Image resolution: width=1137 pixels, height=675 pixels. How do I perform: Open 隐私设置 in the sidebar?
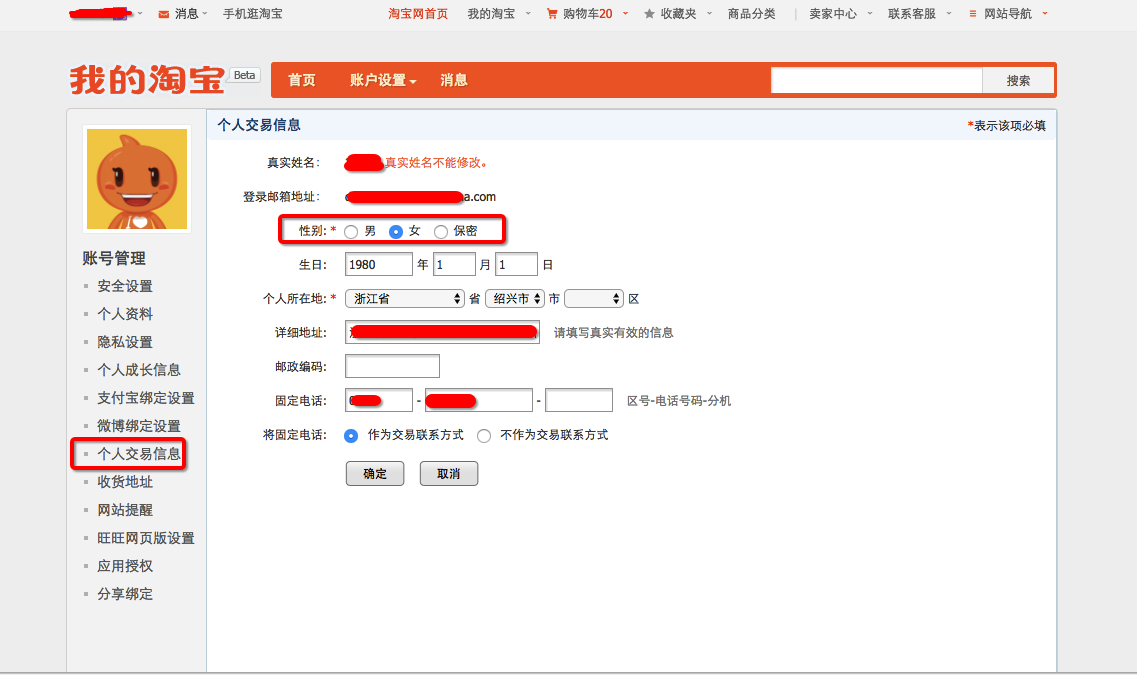point(125,342)
